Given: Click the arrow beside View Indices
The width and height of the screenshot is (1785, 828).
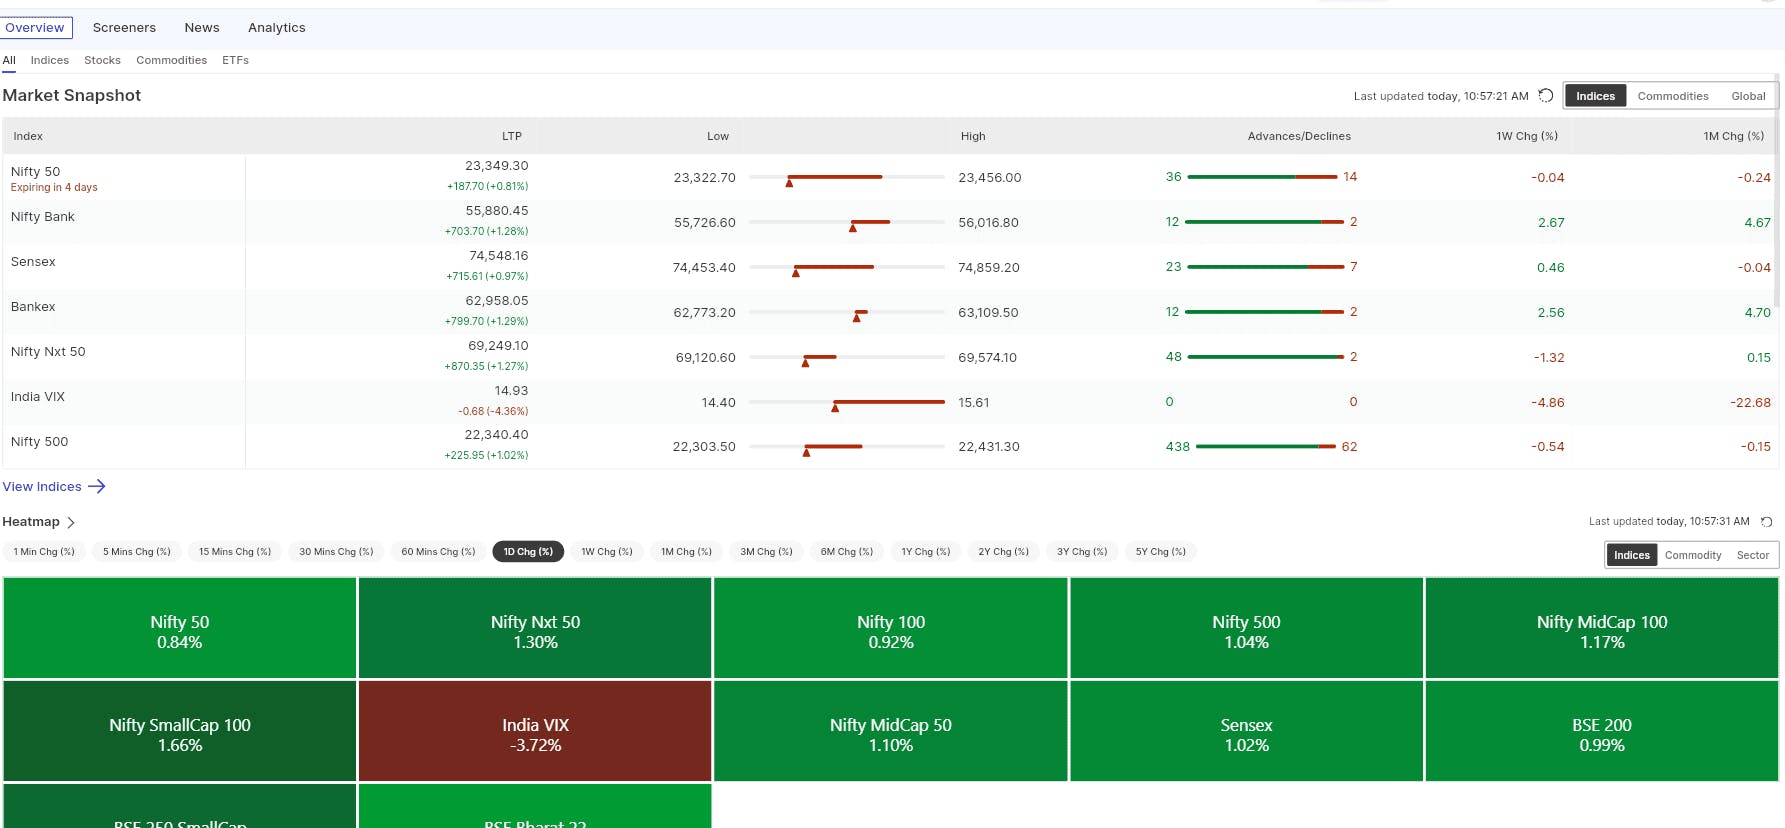Looking at the screenshot, I should tap(97, 487).
